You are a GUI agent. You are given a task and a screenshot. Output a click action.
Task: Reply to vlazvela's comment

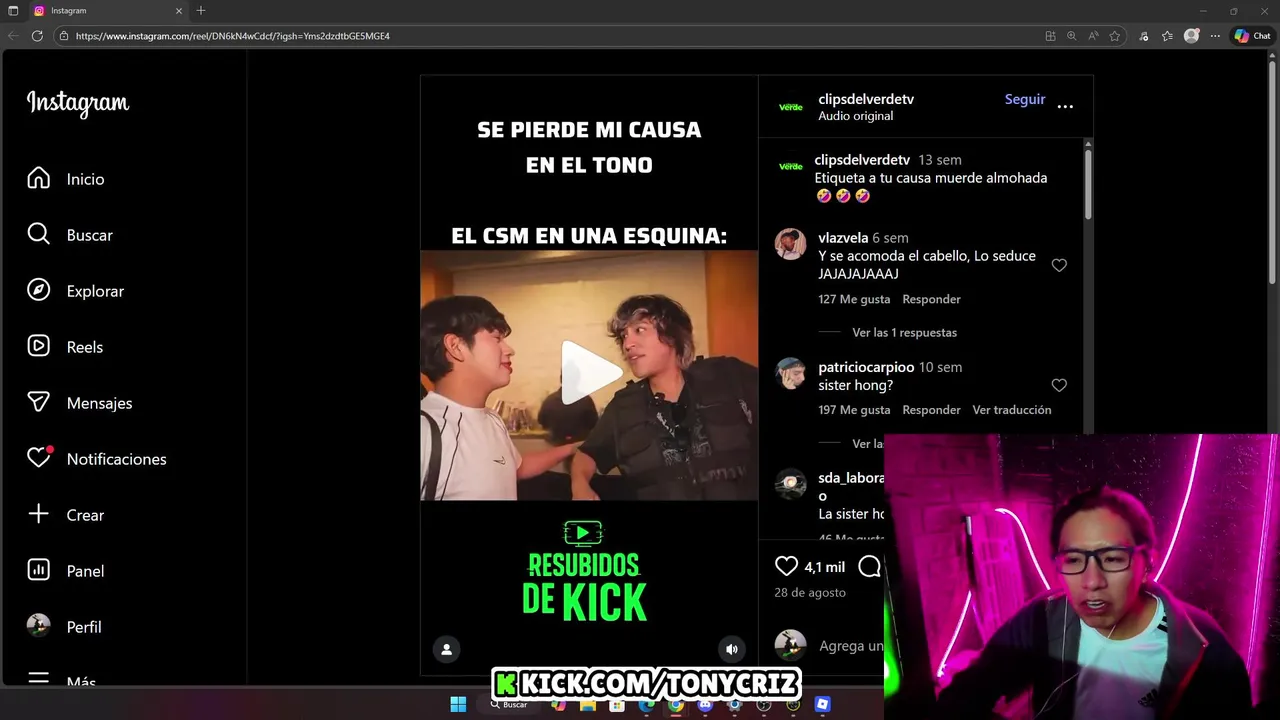point(931,299)
